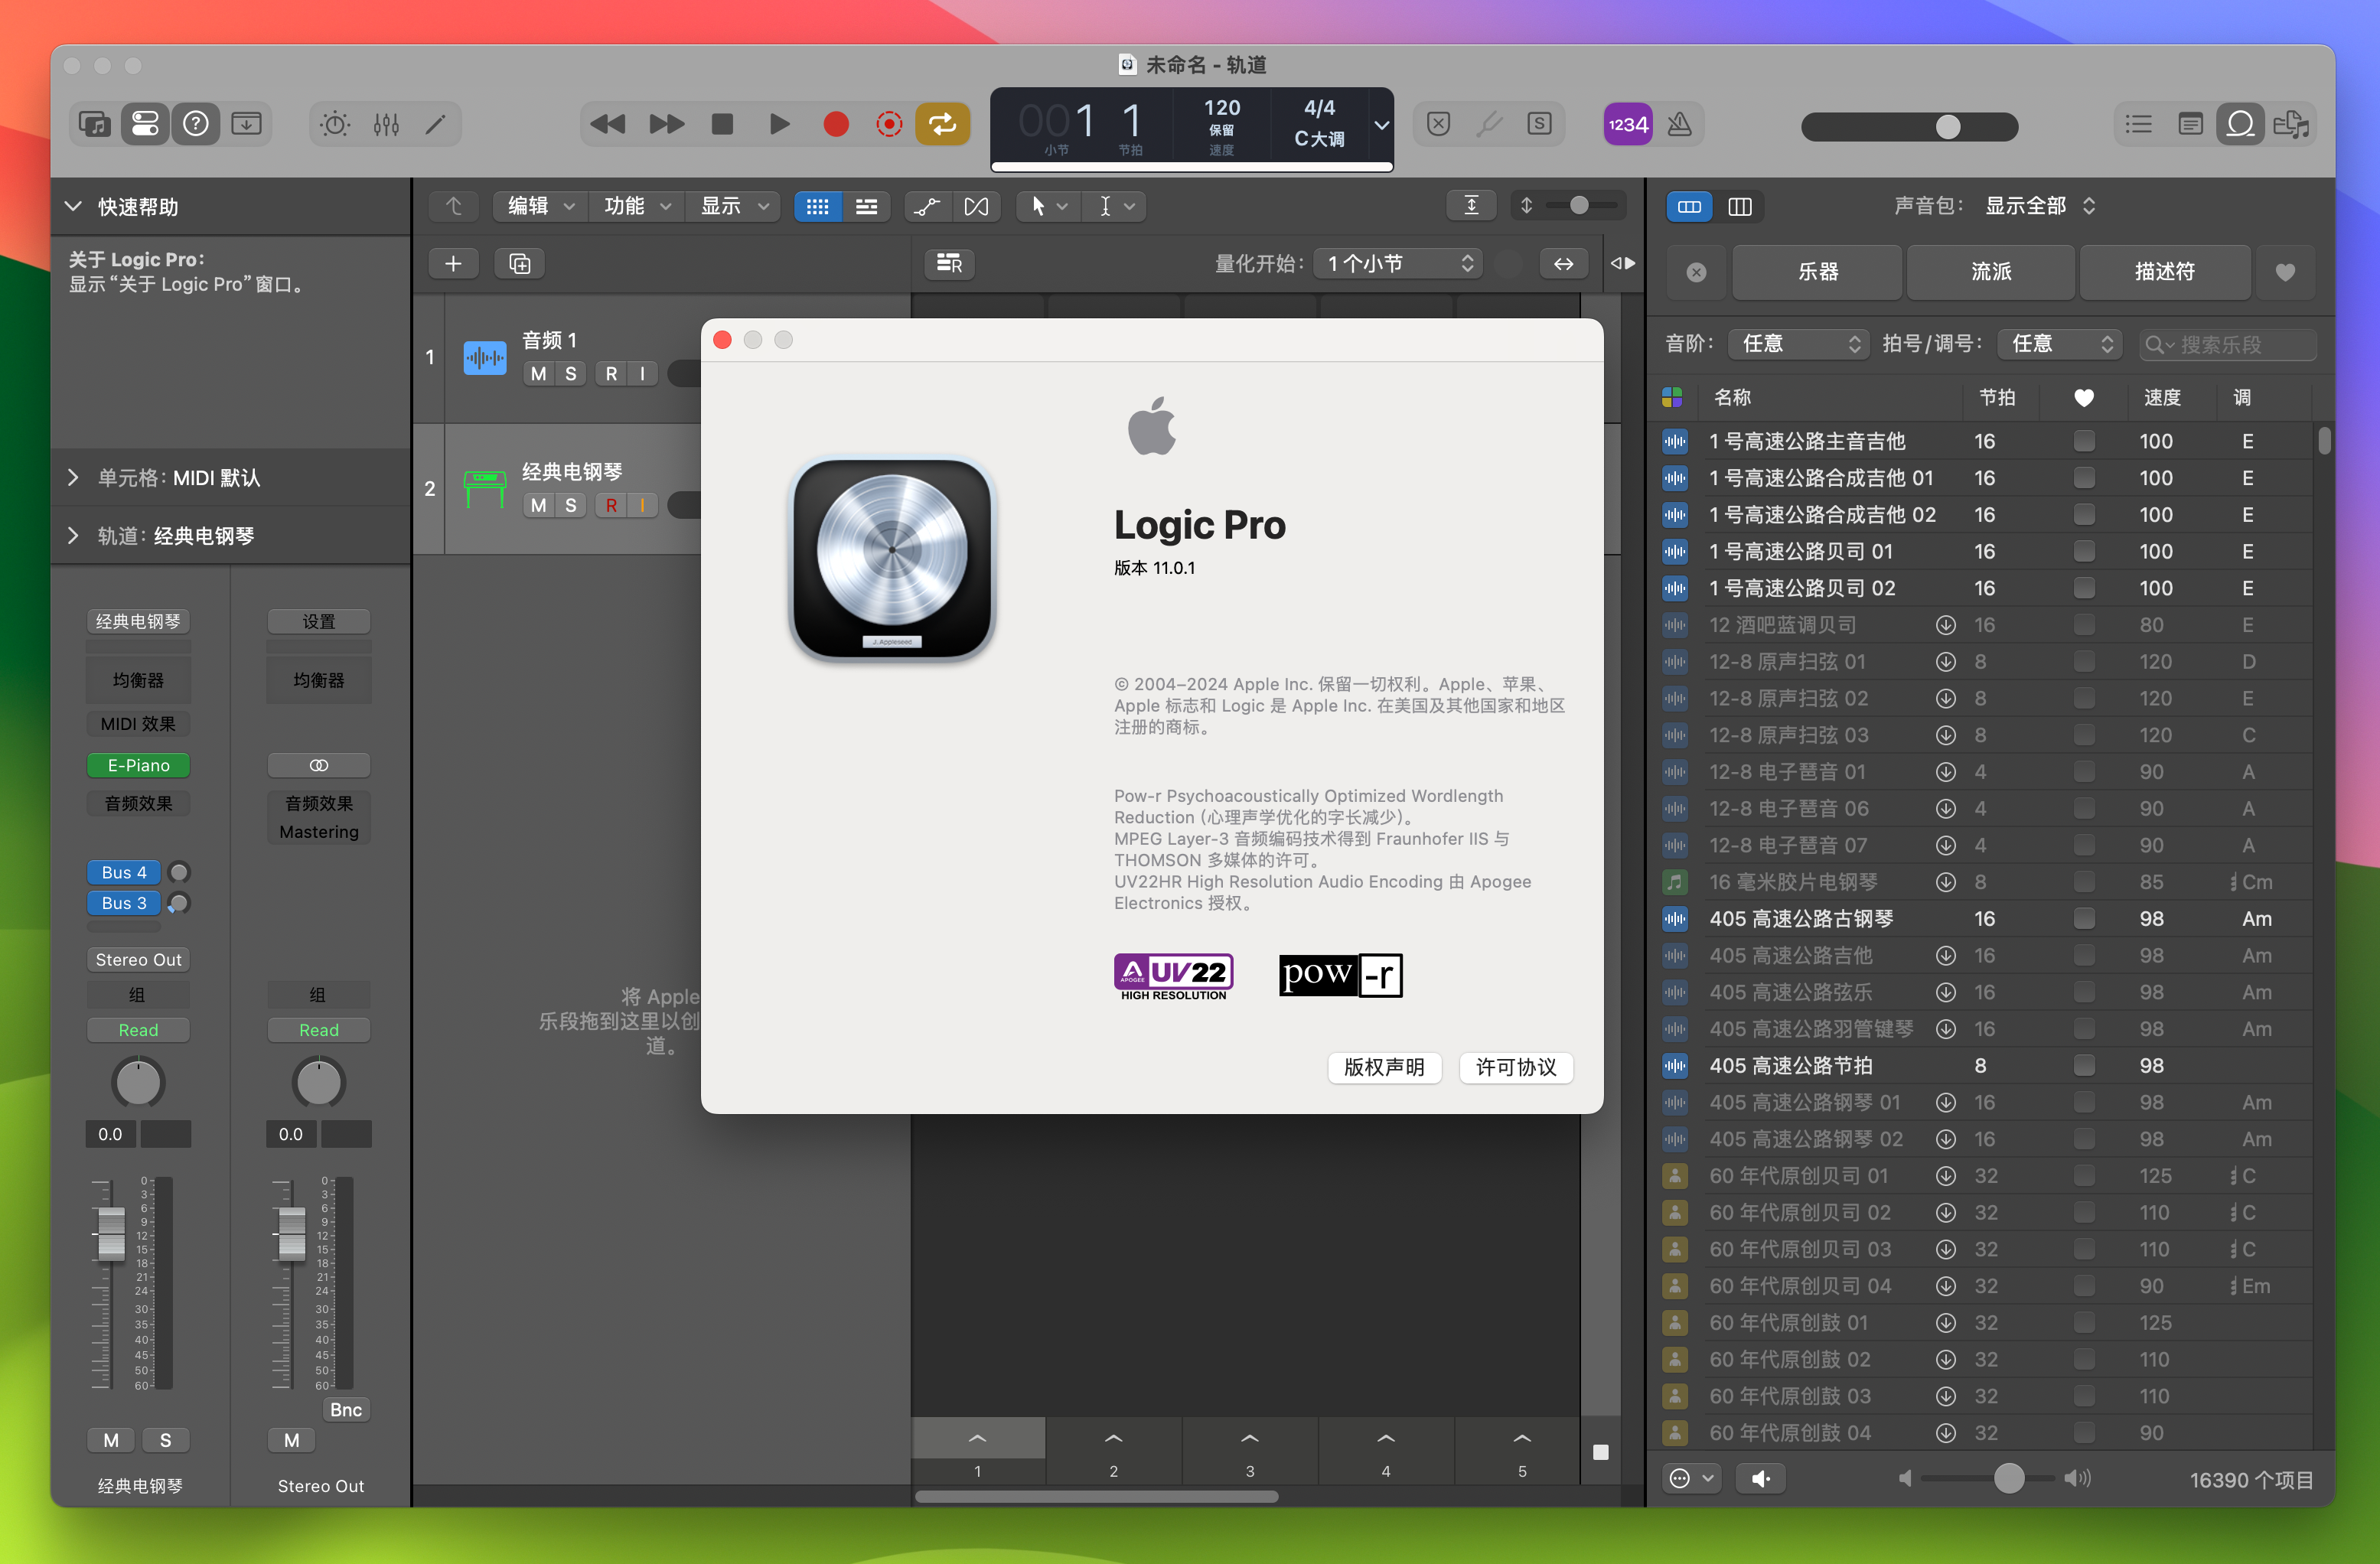Toggle the 1234 count-in button
This screenshot has width=2380, height=1564.
pyautogui.click(x=1628, y=124)
